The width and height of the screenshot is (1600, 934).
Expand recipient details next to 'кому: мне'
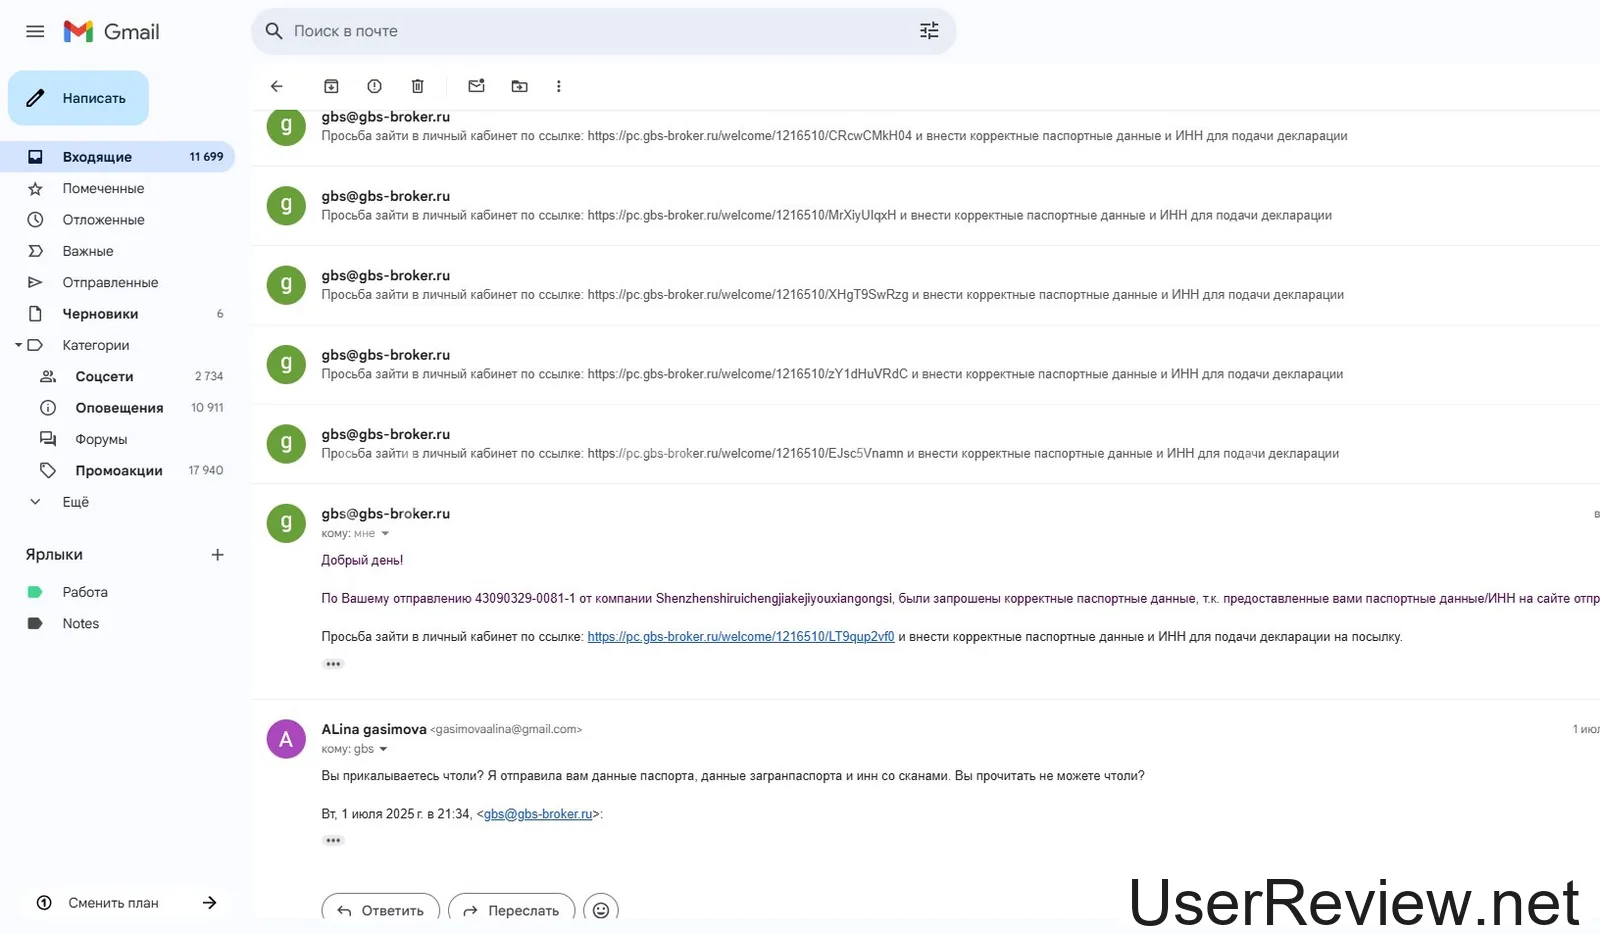385,534
